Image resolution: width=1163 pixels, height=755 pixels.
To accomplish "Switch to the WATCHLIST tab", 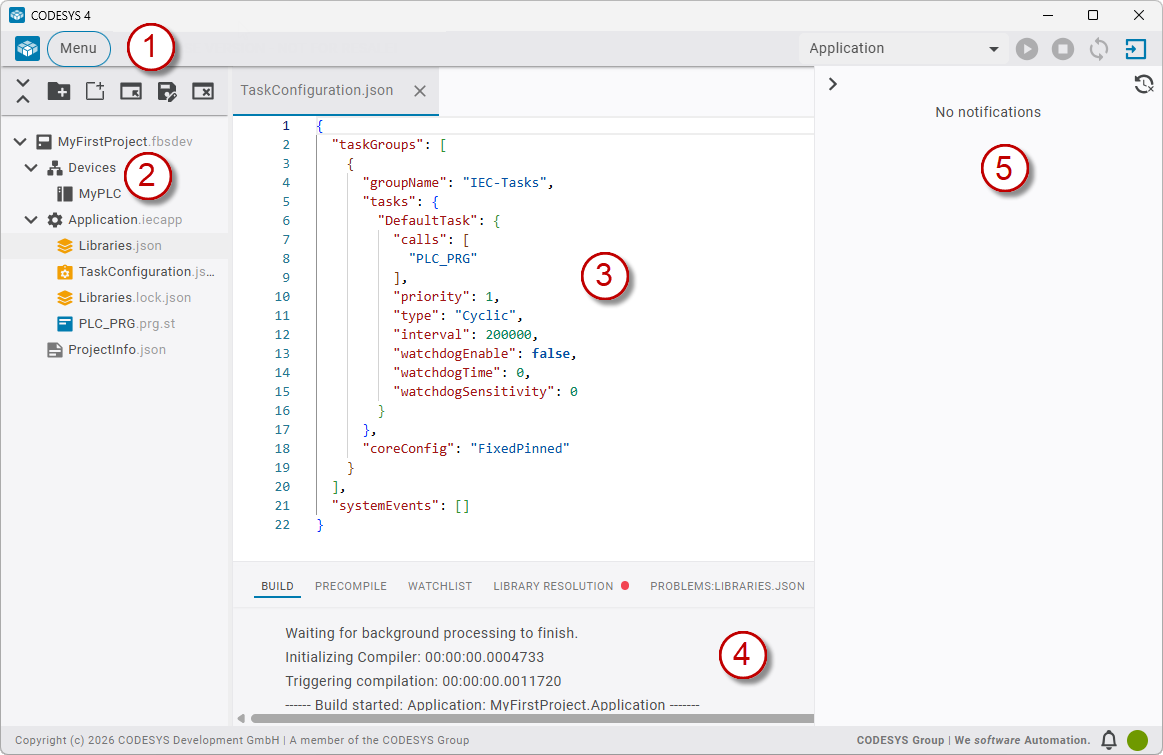I will (x=440, y=586).
